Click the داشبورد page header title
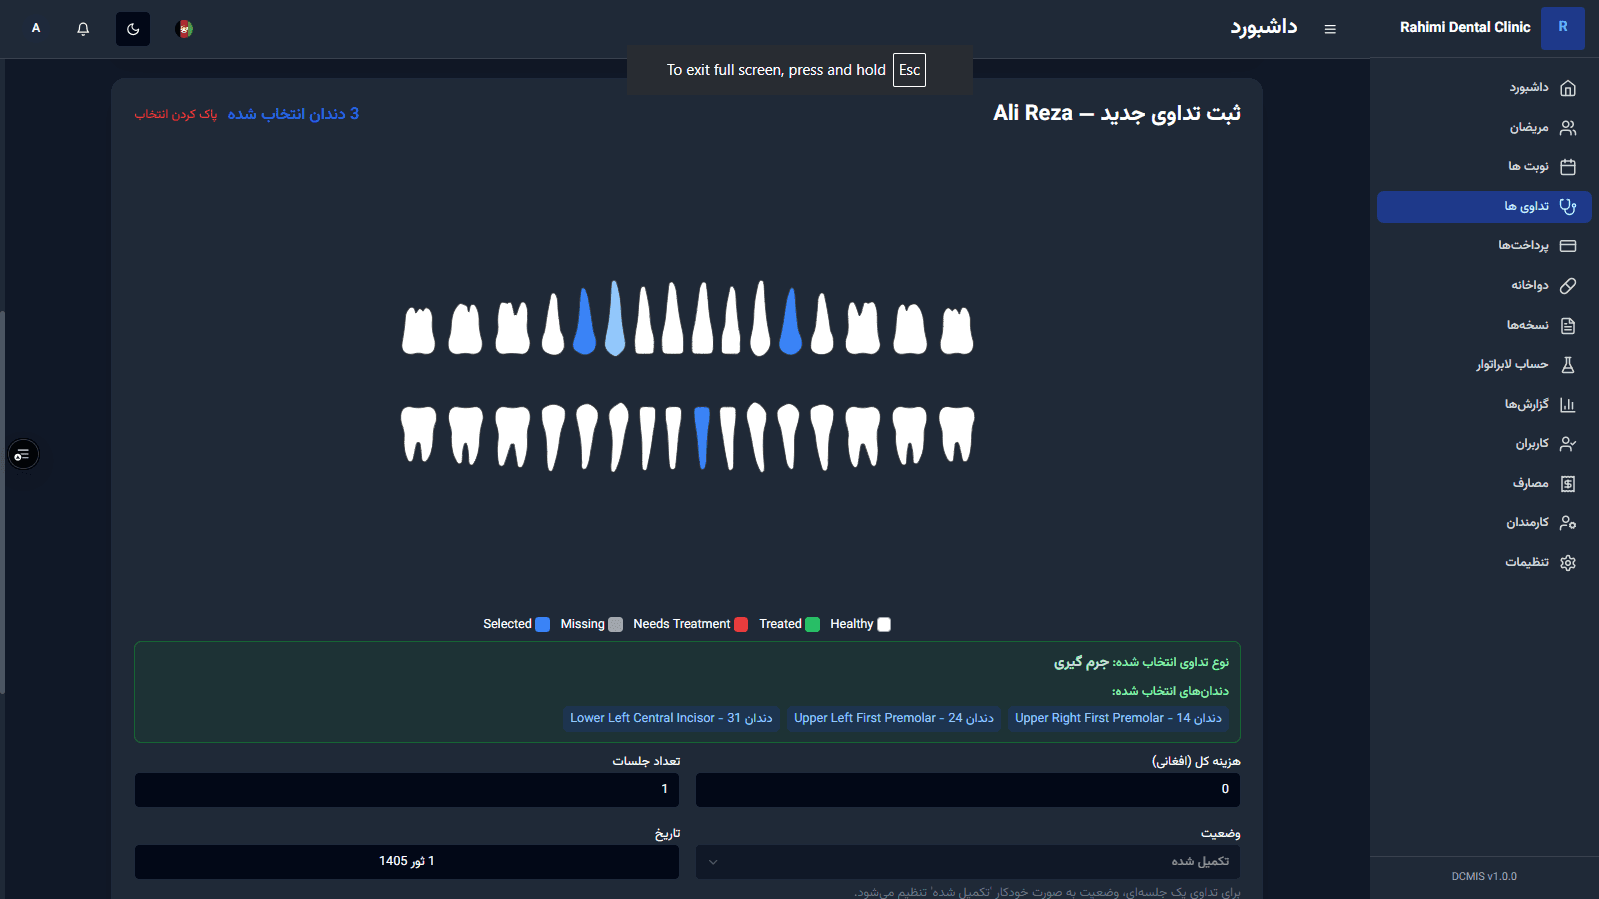The width and height of the screenshot is (1599, 899). (x=1264, y=28)
